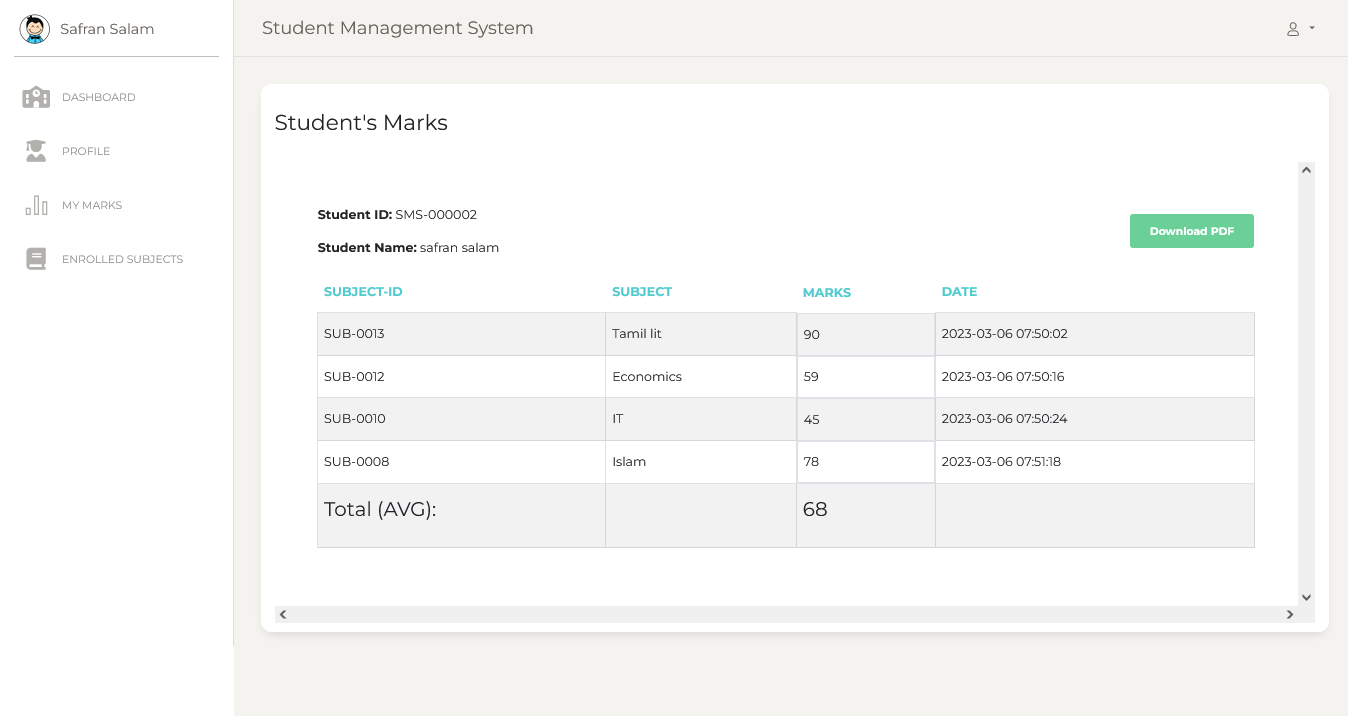Click the book icon for Enrolled Subjects
This screenshot has width=1348, height=716.
(36, 258)
